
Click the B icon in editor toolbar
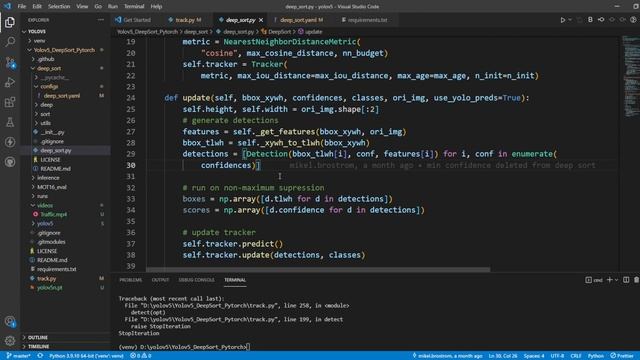(x=590, y=20)
